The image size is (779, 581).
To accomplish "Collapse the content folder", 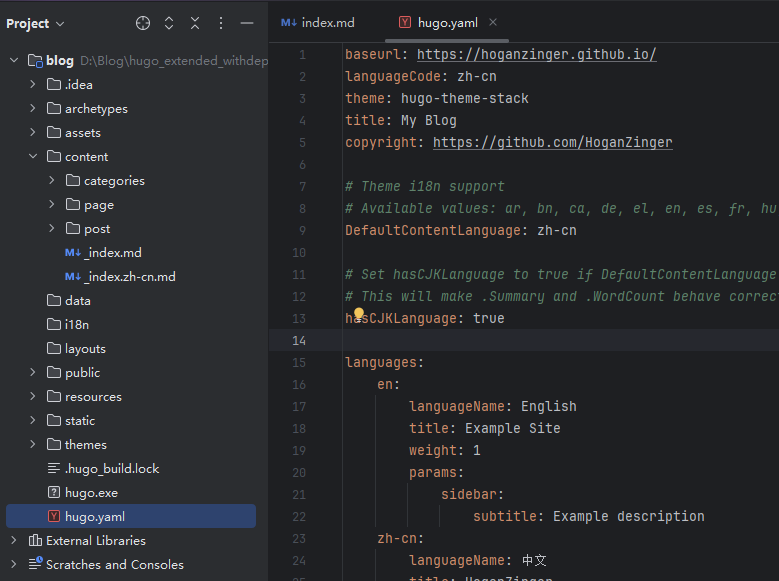I will 33,157.
